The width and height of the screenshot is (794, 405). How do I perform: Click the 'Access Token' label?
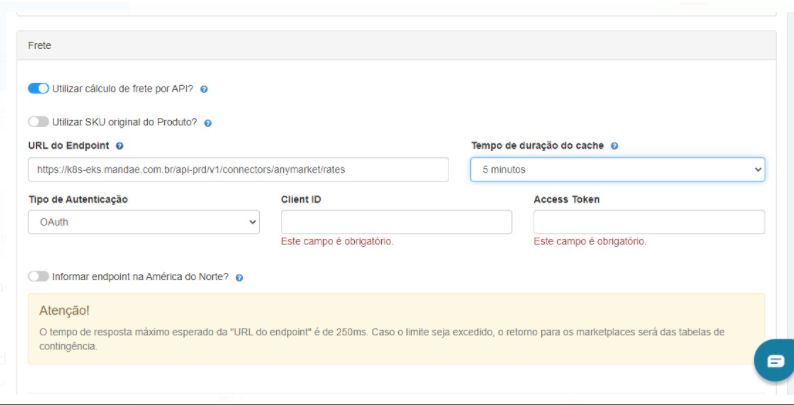(x=566, y=199)
